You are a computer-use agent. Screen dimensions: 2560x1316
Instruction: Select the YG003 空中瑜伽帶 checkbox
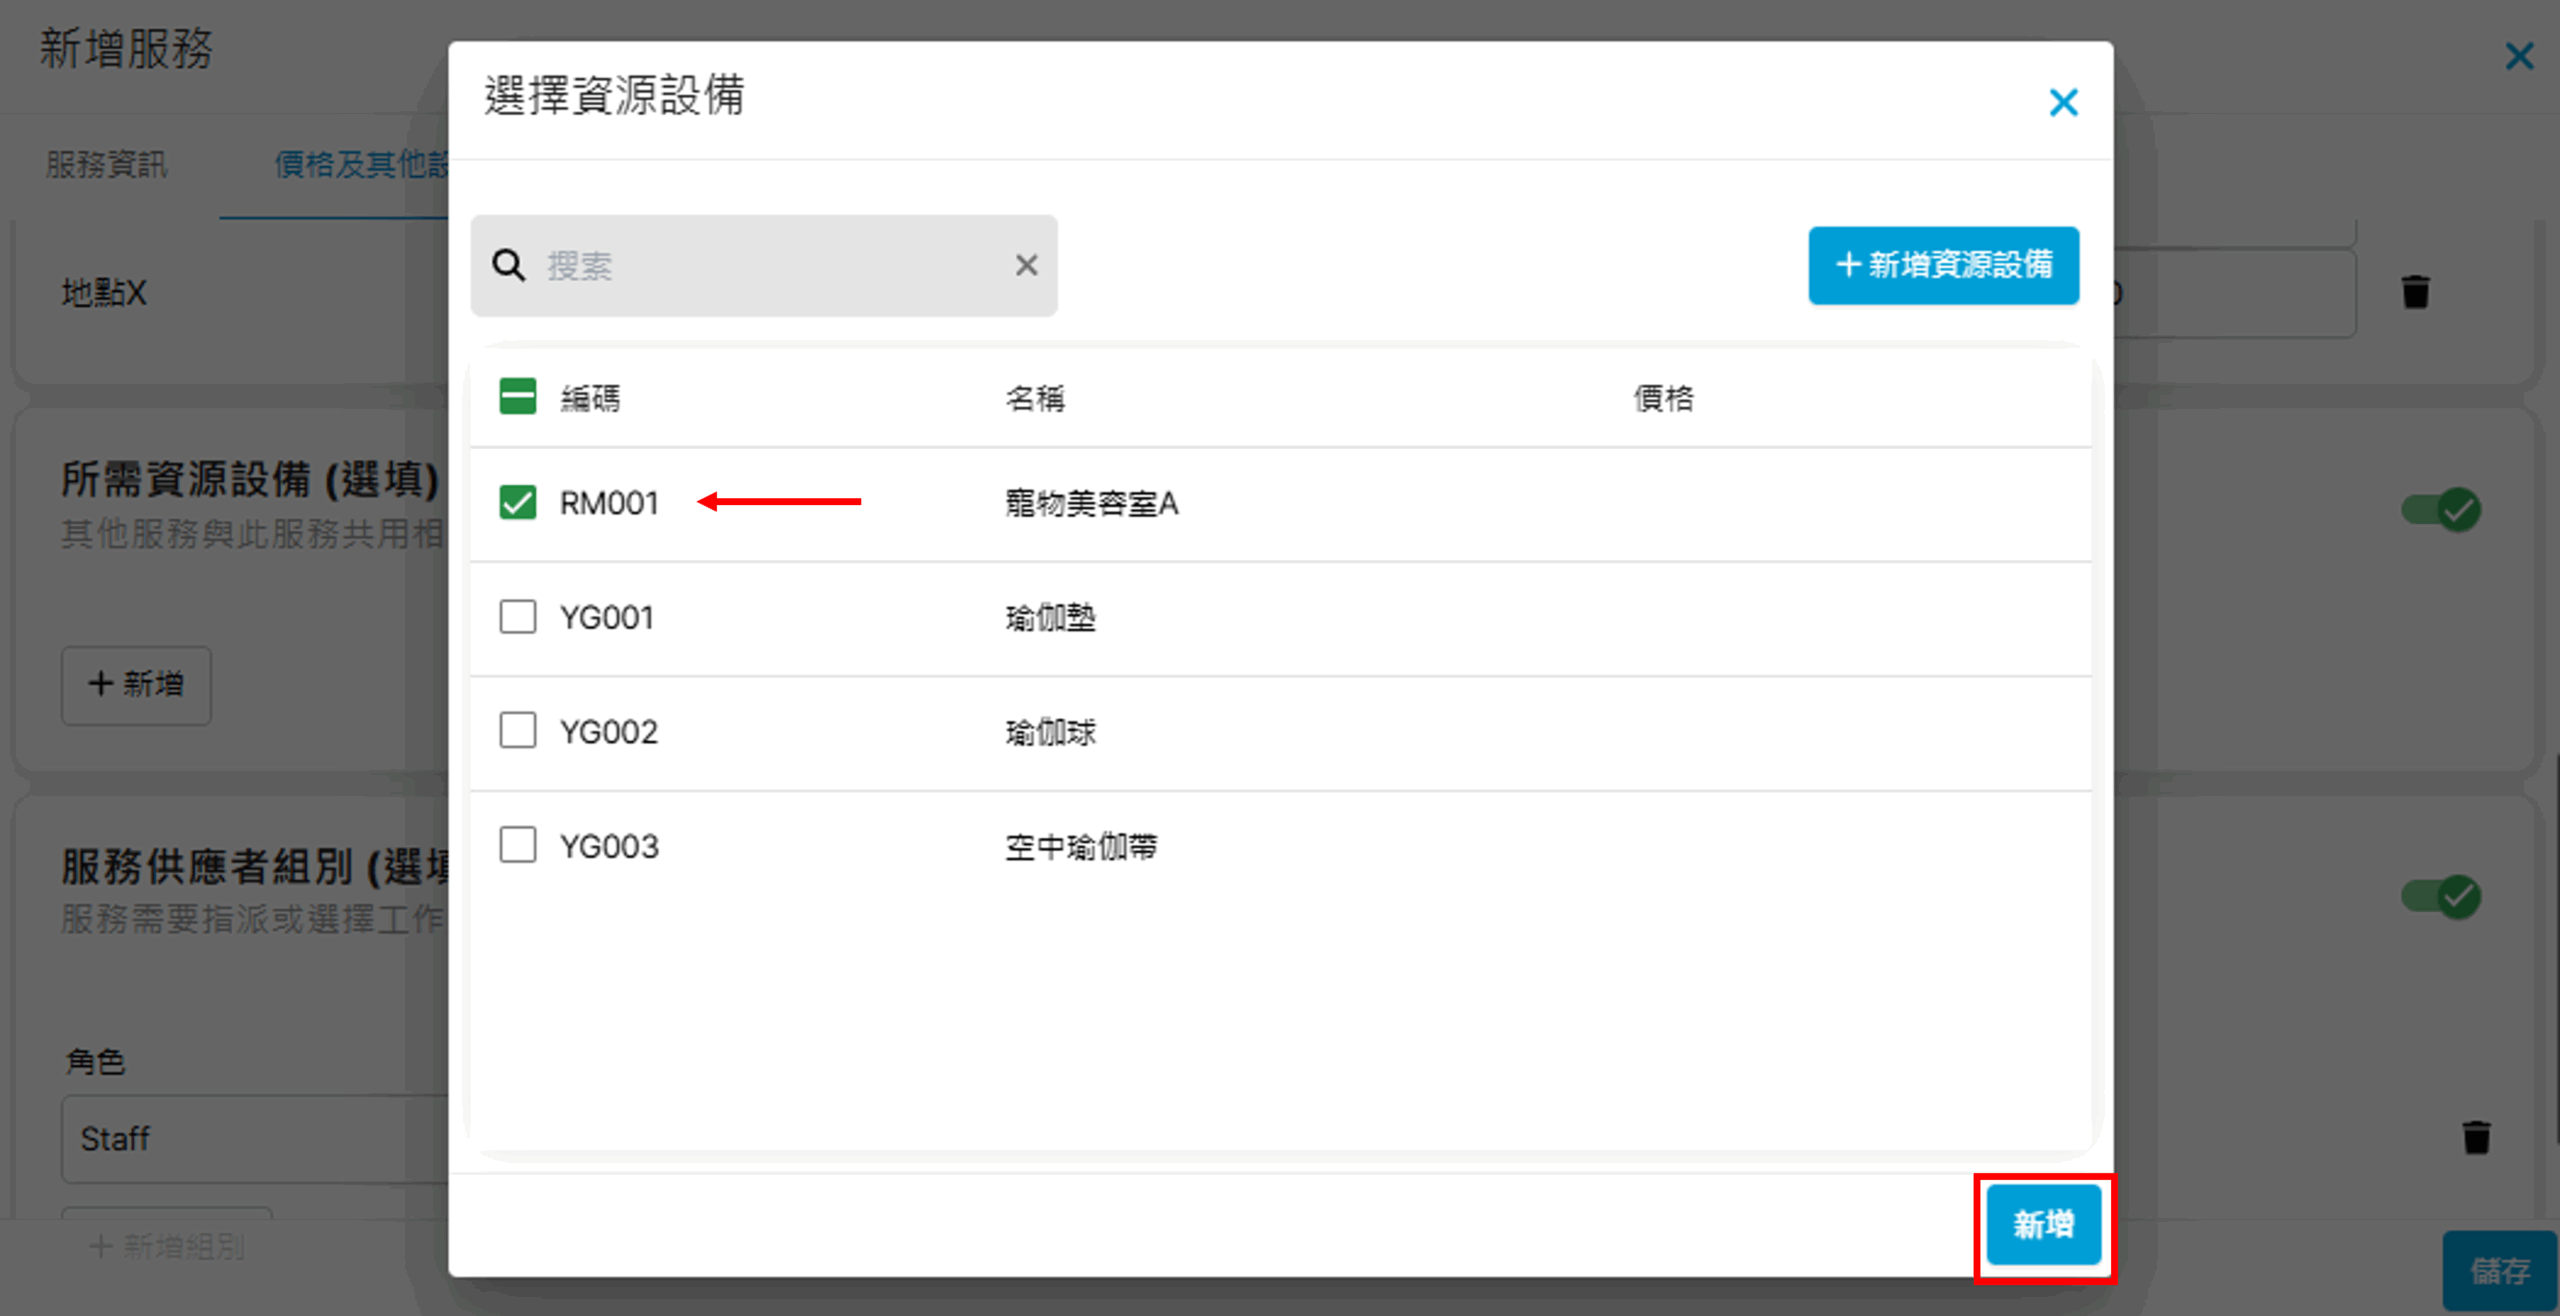pyautogui.click(x=518, y=845)
